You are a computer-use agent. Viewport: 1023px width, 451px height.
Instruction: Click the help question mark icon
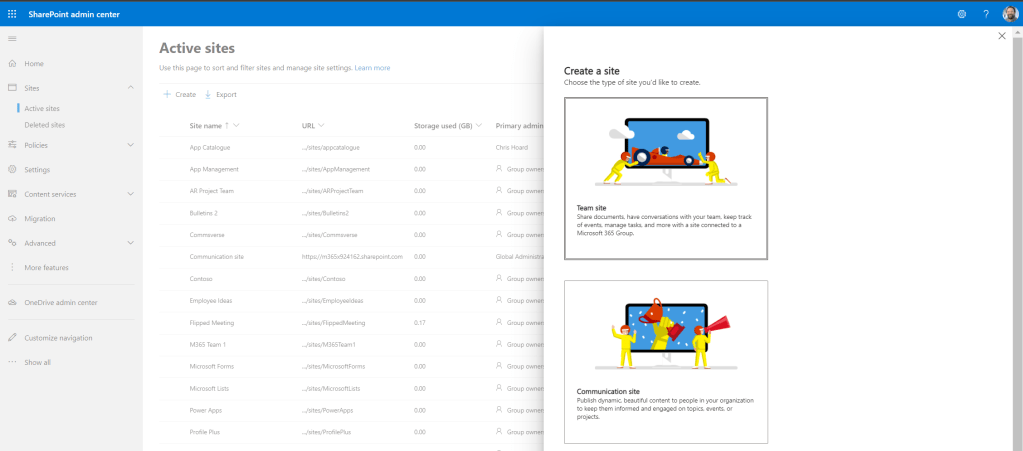[x=985, y=13]
